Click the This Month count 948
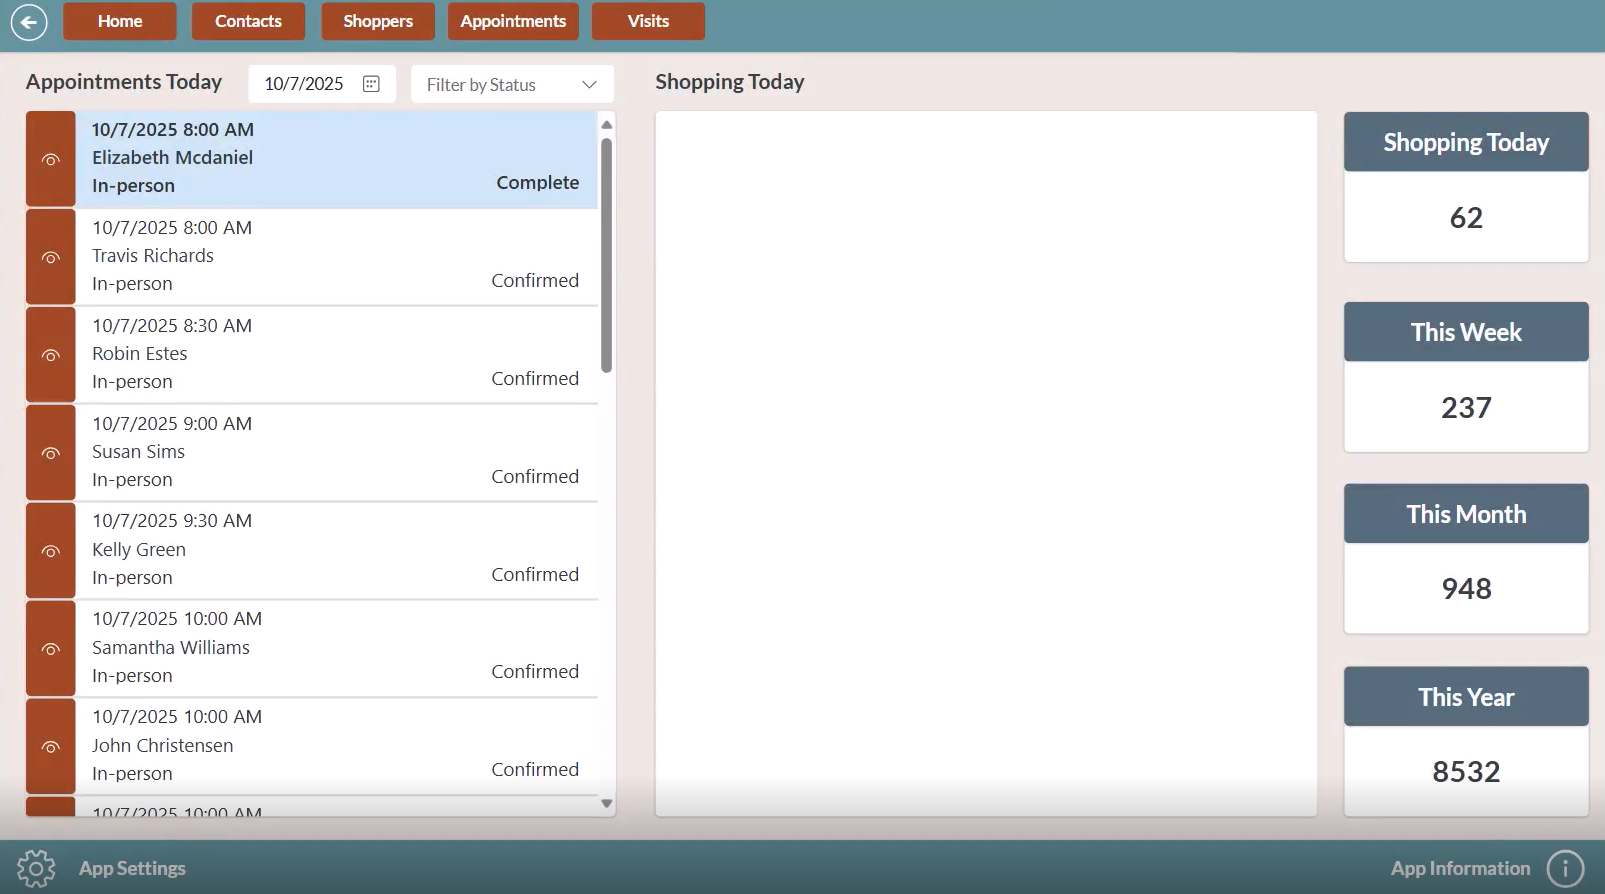The width and height of the screenshot is (1605, 894). click(1466, 588)
